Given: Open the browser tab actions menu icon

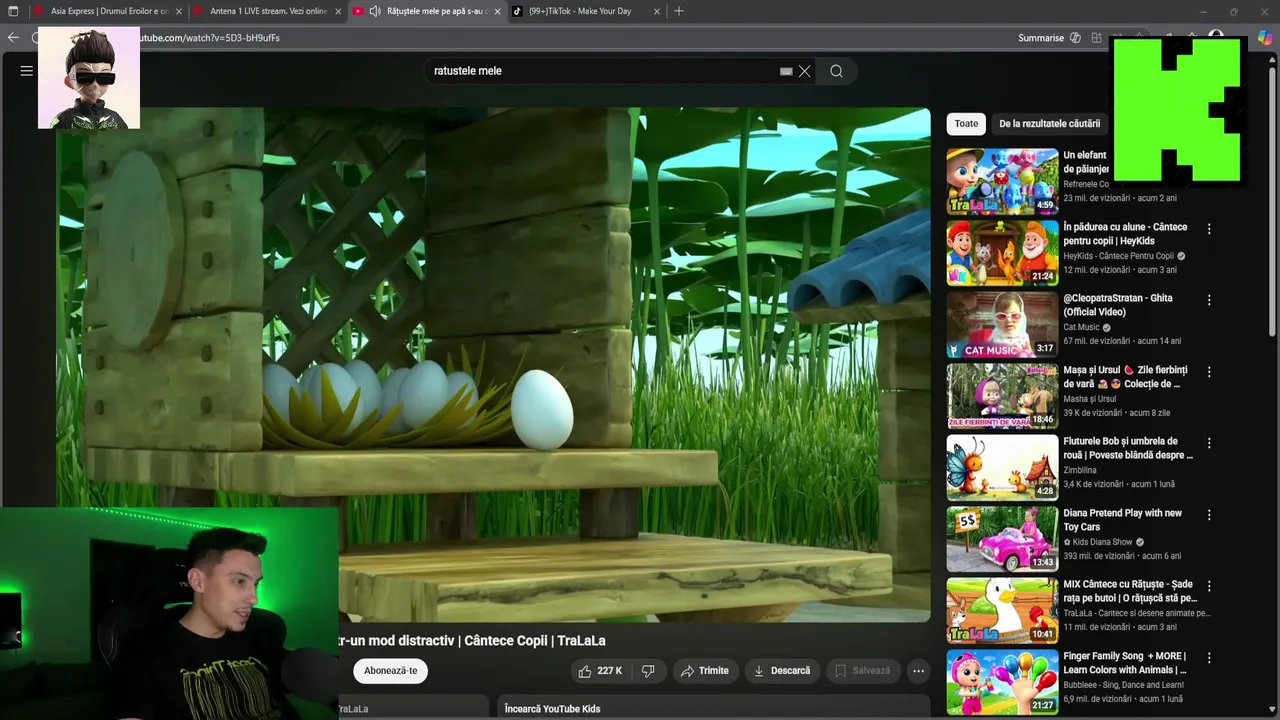Looking at the screenshot, I should (13, 11).
